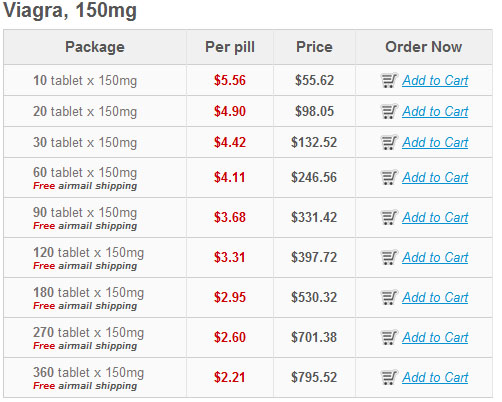Add the $98.05 package to cart
This screenshot has width=502, height=402.
(x=435, y=111)
